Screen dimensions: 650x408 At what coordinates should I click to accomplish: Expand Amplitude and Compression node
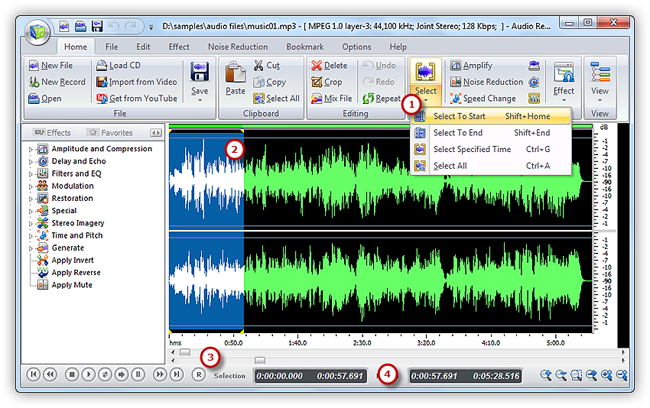pos(30,149)
